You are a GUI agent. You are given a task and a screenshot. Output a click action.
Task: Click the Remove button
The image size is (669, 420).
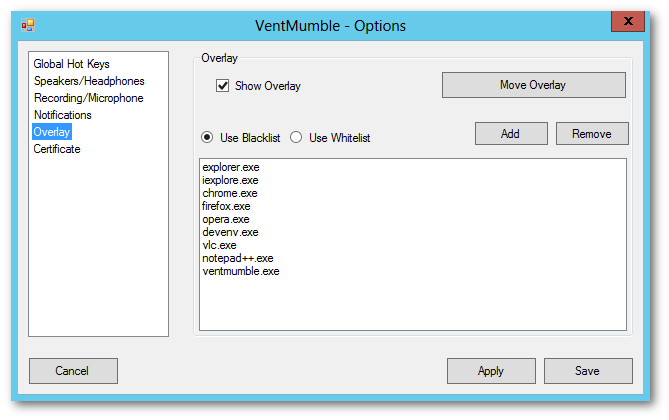592,134
